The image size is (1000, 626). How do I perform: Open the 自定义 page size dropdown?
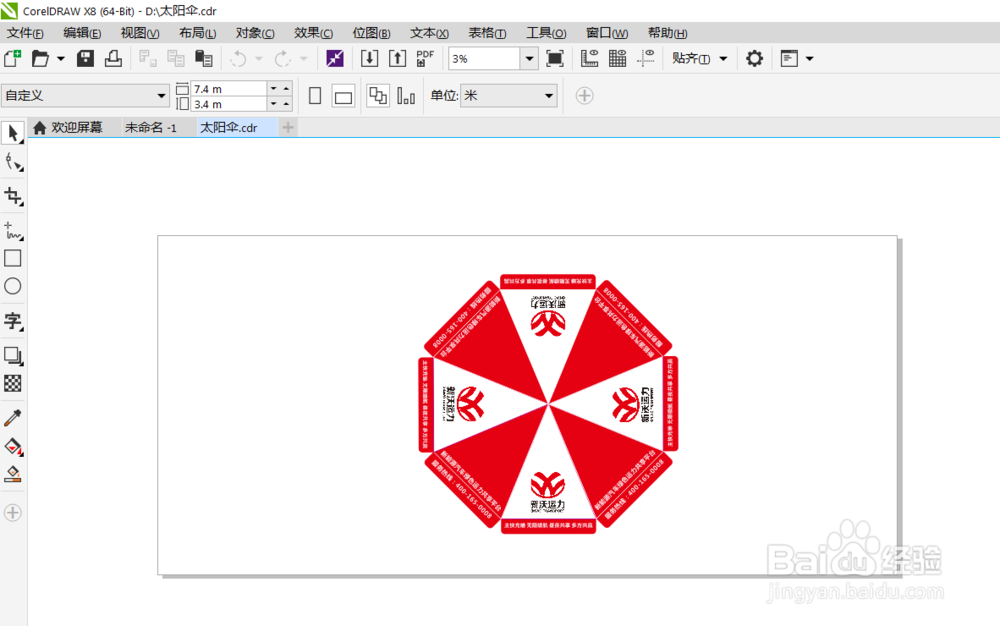pyautogui.click(x=161, y=96)
